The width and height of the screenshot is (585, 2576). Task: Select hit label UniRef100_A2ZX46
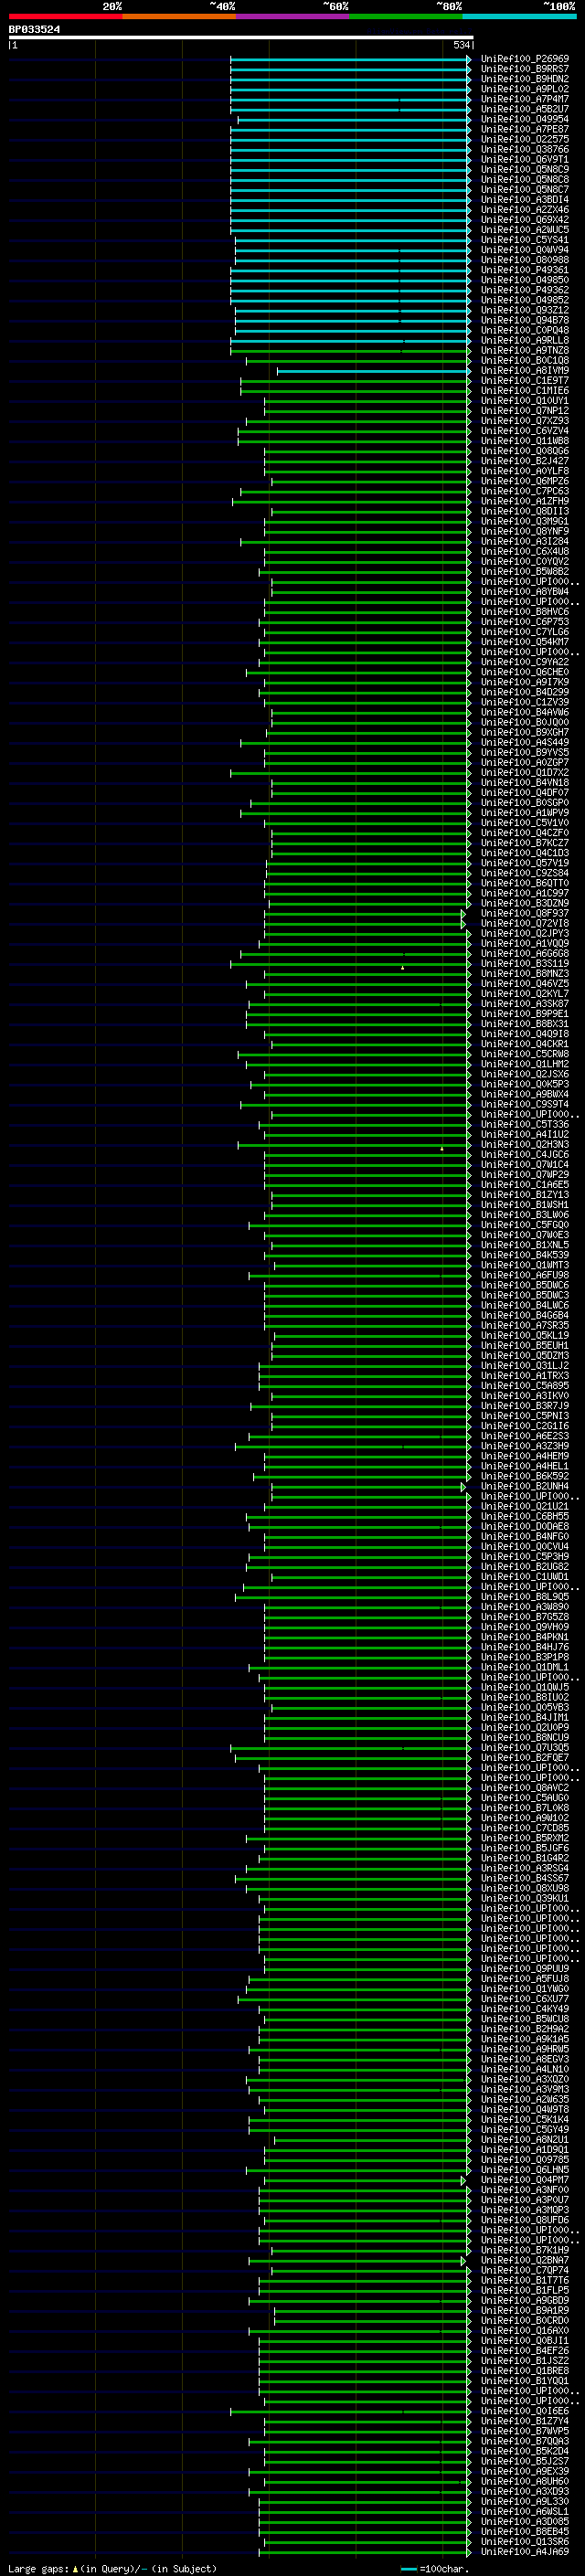tap(524, 210)
